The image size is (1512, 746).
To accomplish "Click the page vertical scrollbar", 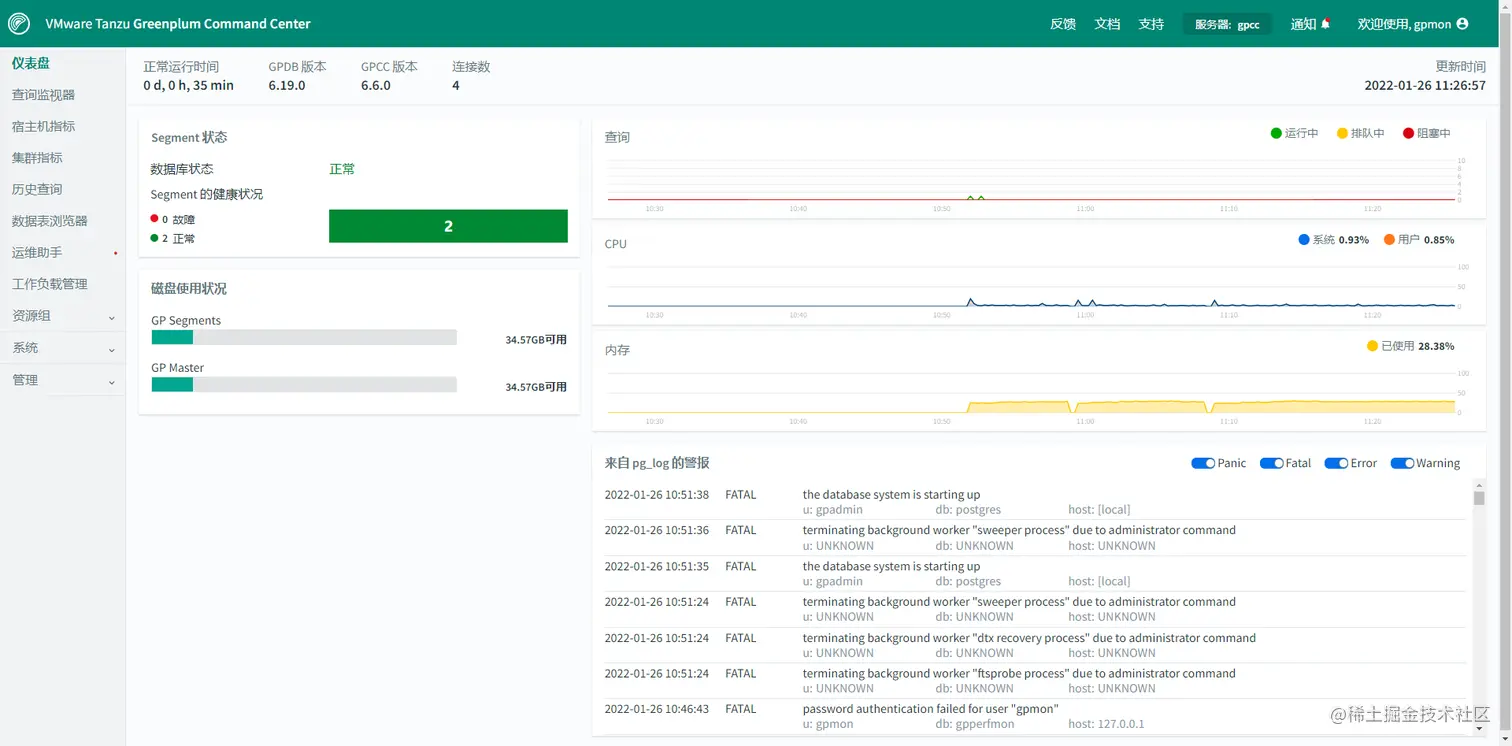I will [1505, 373].
